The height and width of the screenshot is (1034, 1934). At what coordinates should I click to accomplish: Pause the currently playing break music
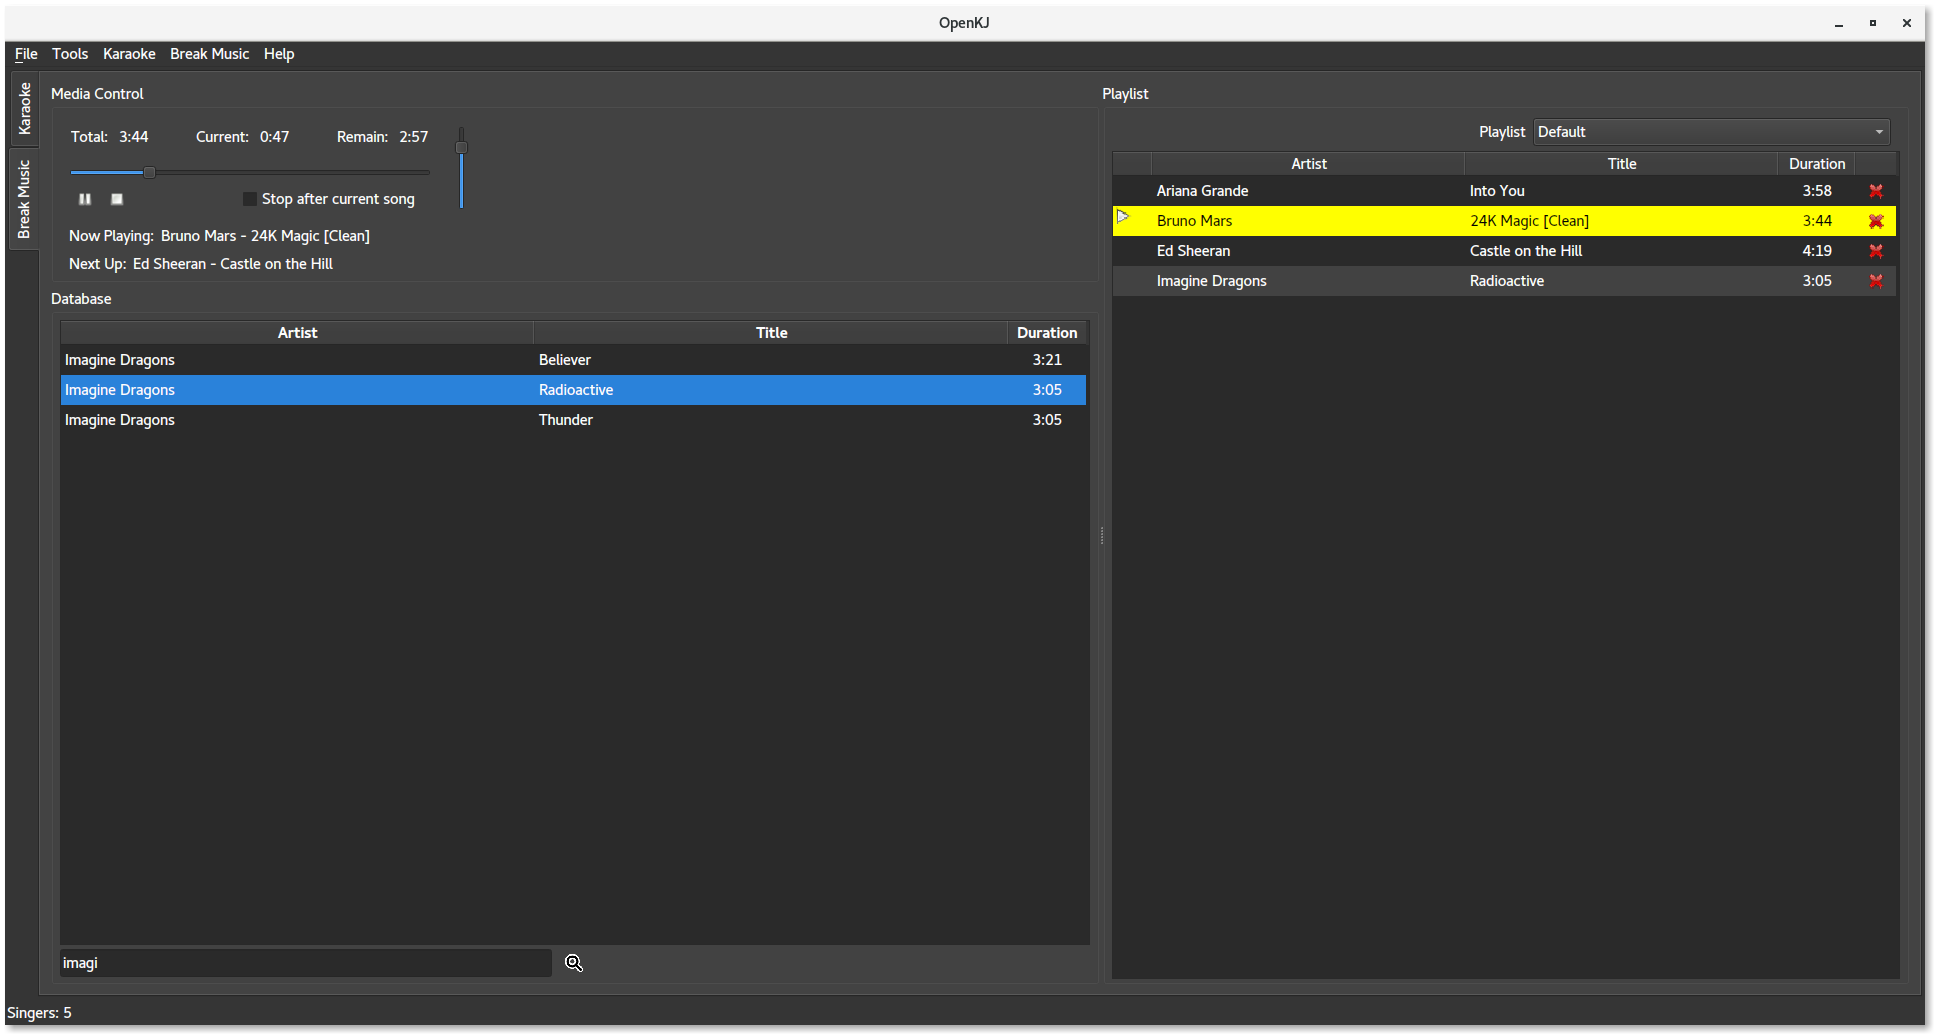pos(85,199)
